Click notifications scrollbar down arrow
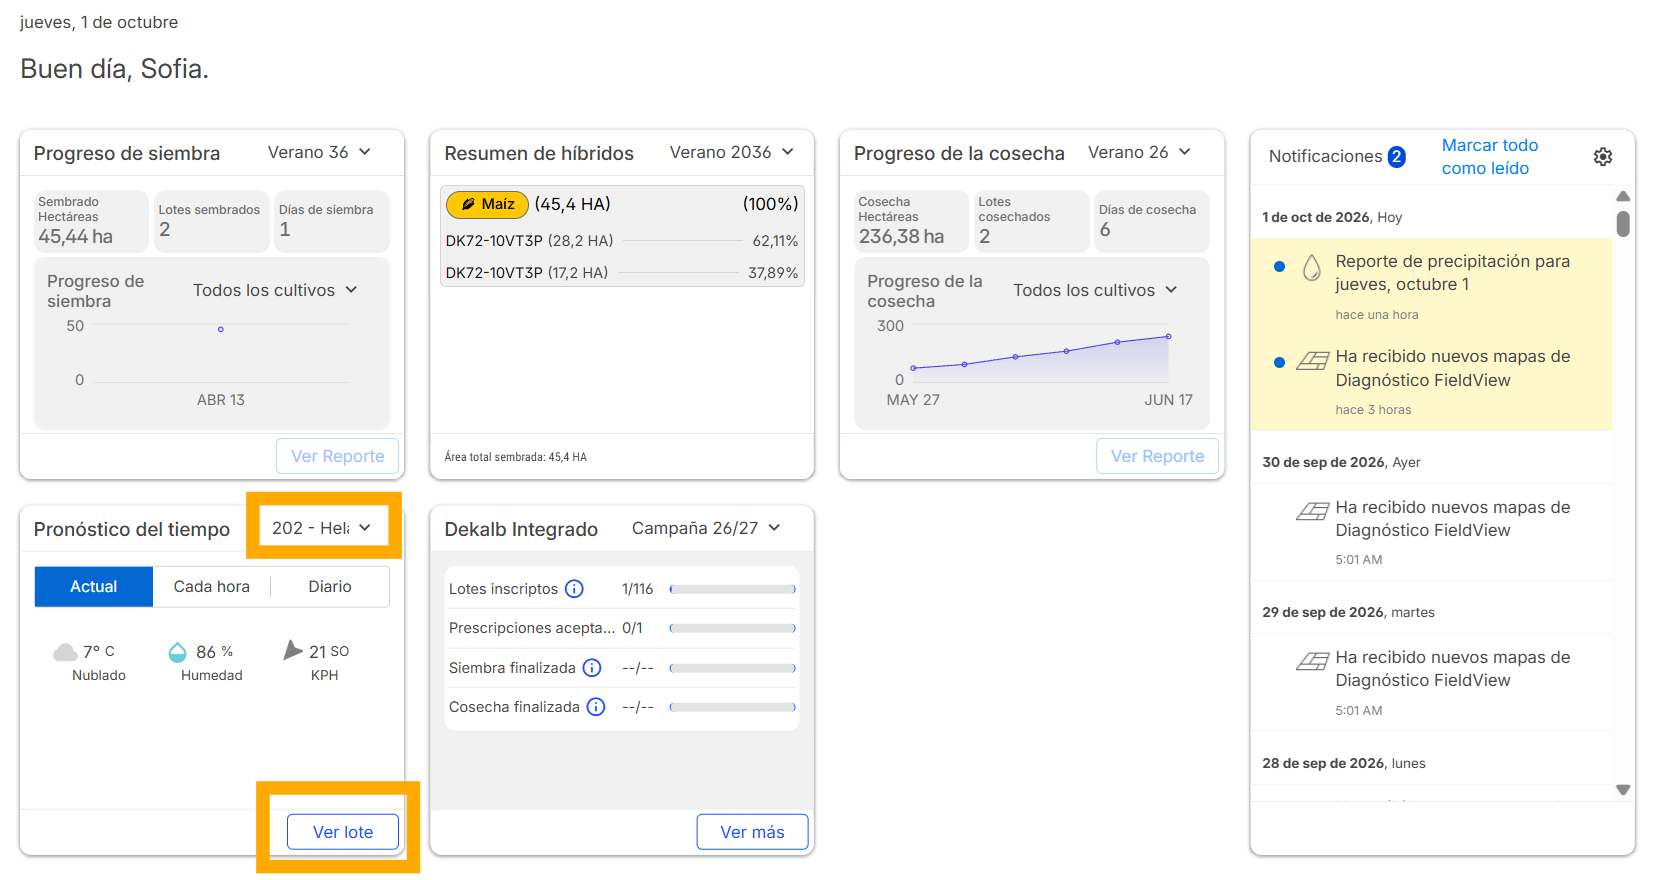 (1623, 790)
